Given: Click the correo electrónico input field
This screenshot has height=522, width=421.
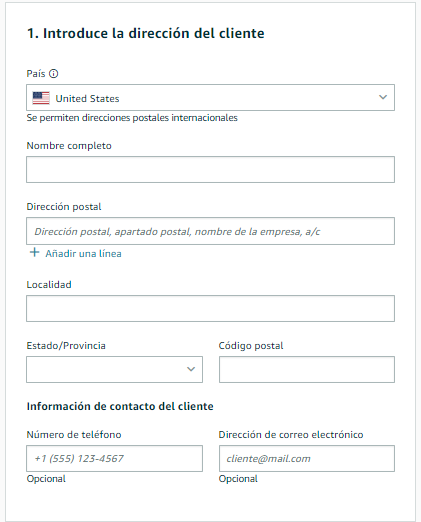Looking at the screenshot, I should pos(307,458).
